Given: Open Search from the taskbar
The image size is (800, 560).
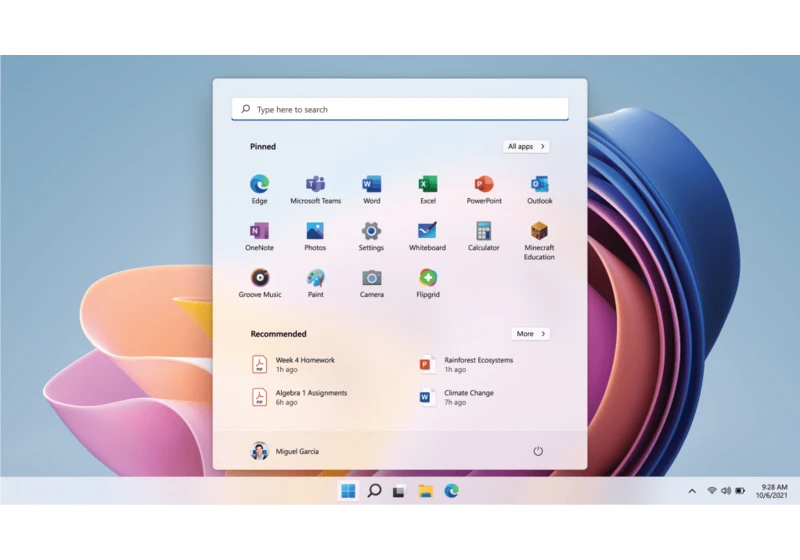Looking at the screenshot, I should click(x=374, y=491).
